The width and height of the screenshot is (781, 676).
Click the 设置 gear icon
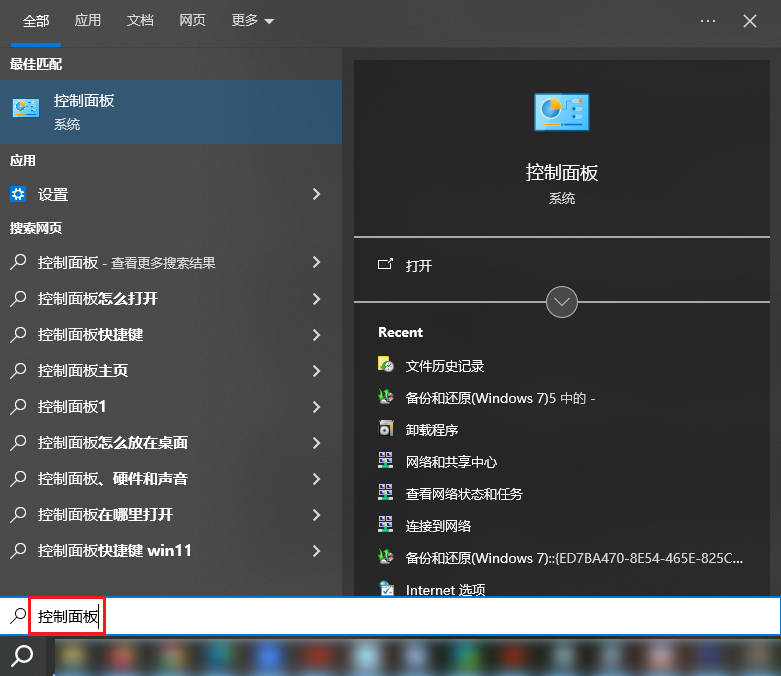pos(18,194)
